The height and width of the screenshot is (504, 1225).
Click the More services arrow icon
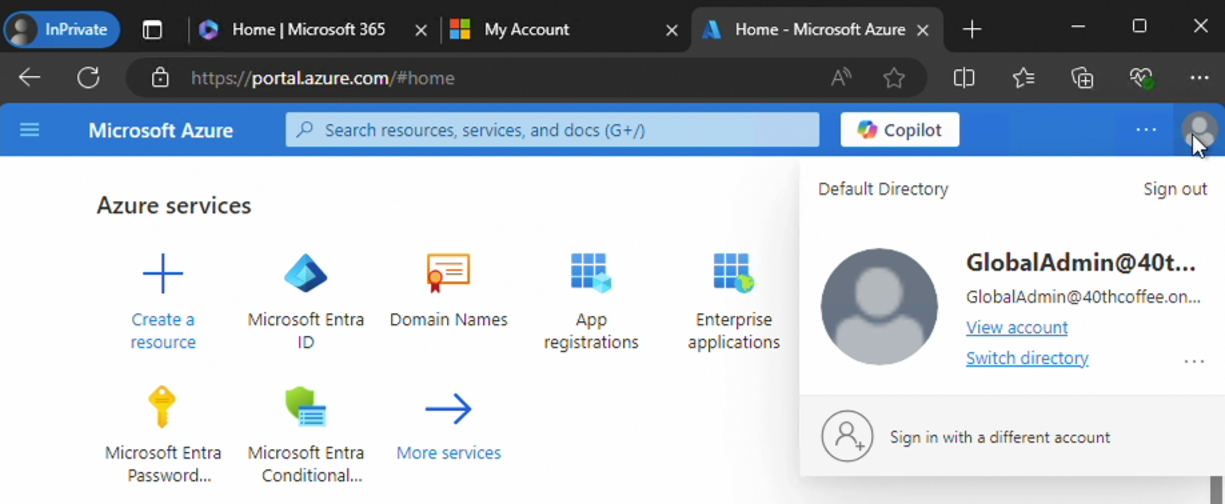[x=448, y=408]
